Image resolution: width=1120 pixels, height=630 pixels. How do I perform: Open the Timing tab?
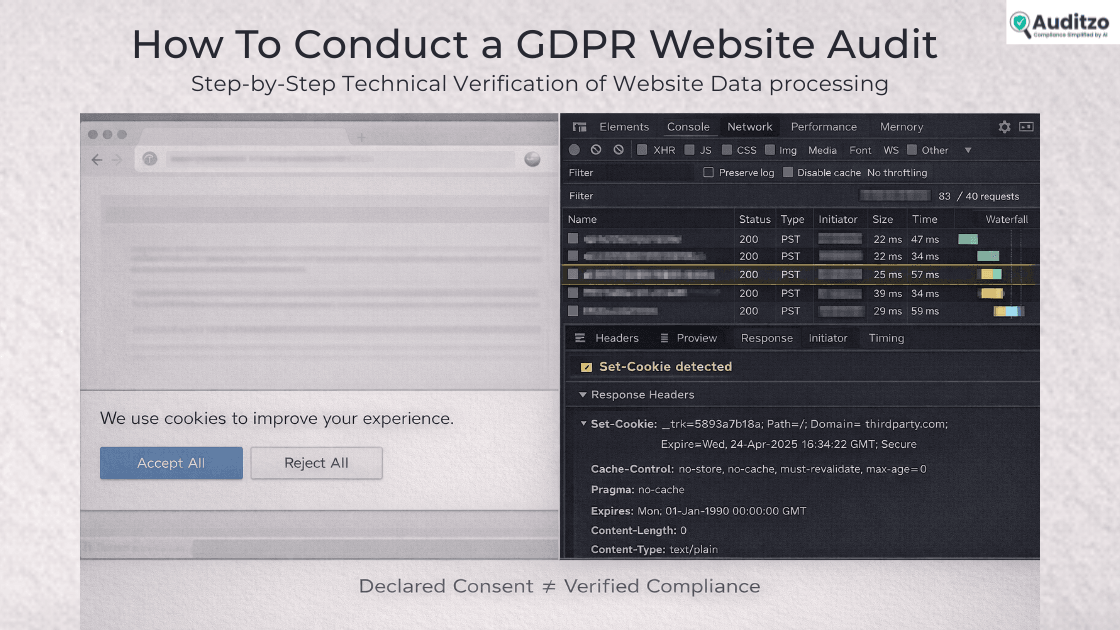(x=885, y=338)
